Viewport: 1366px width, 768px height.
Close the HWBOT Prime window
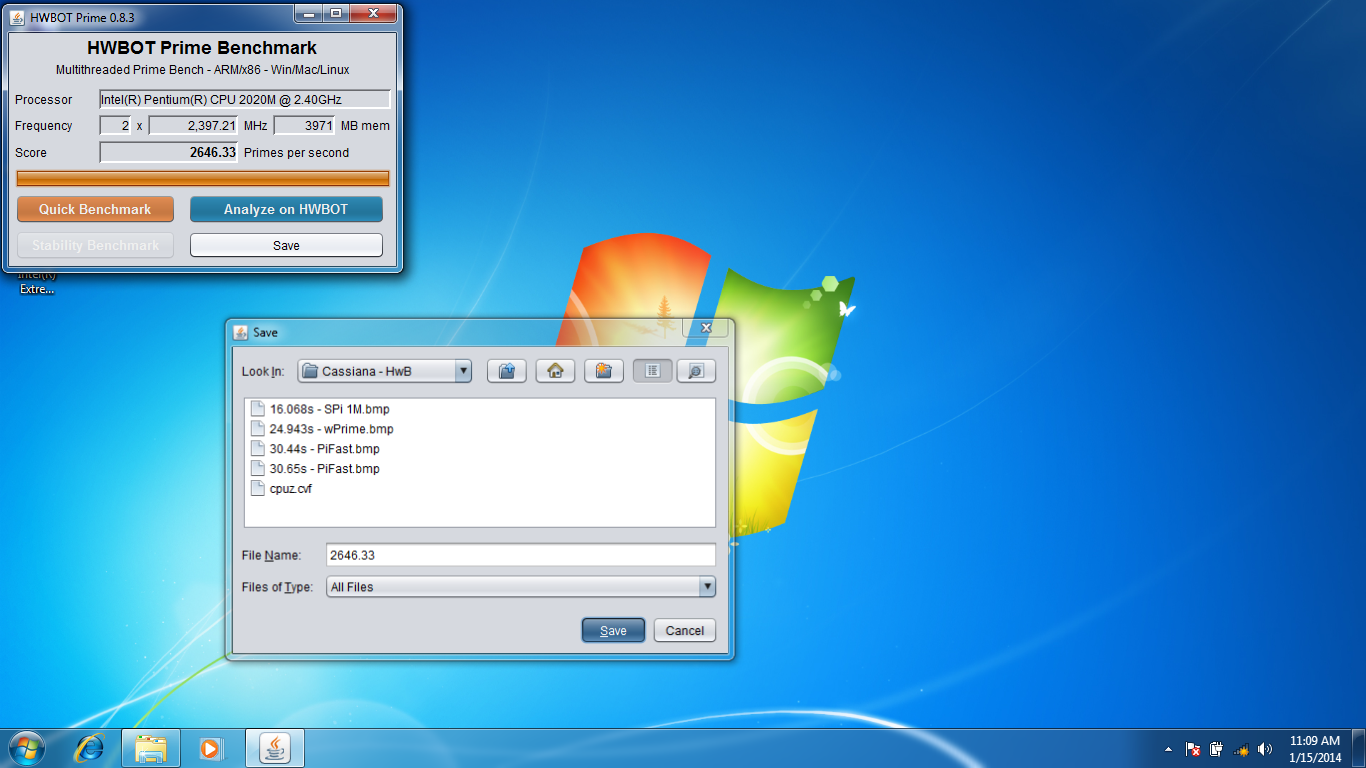pyautogui.click(x=372, y=13)
